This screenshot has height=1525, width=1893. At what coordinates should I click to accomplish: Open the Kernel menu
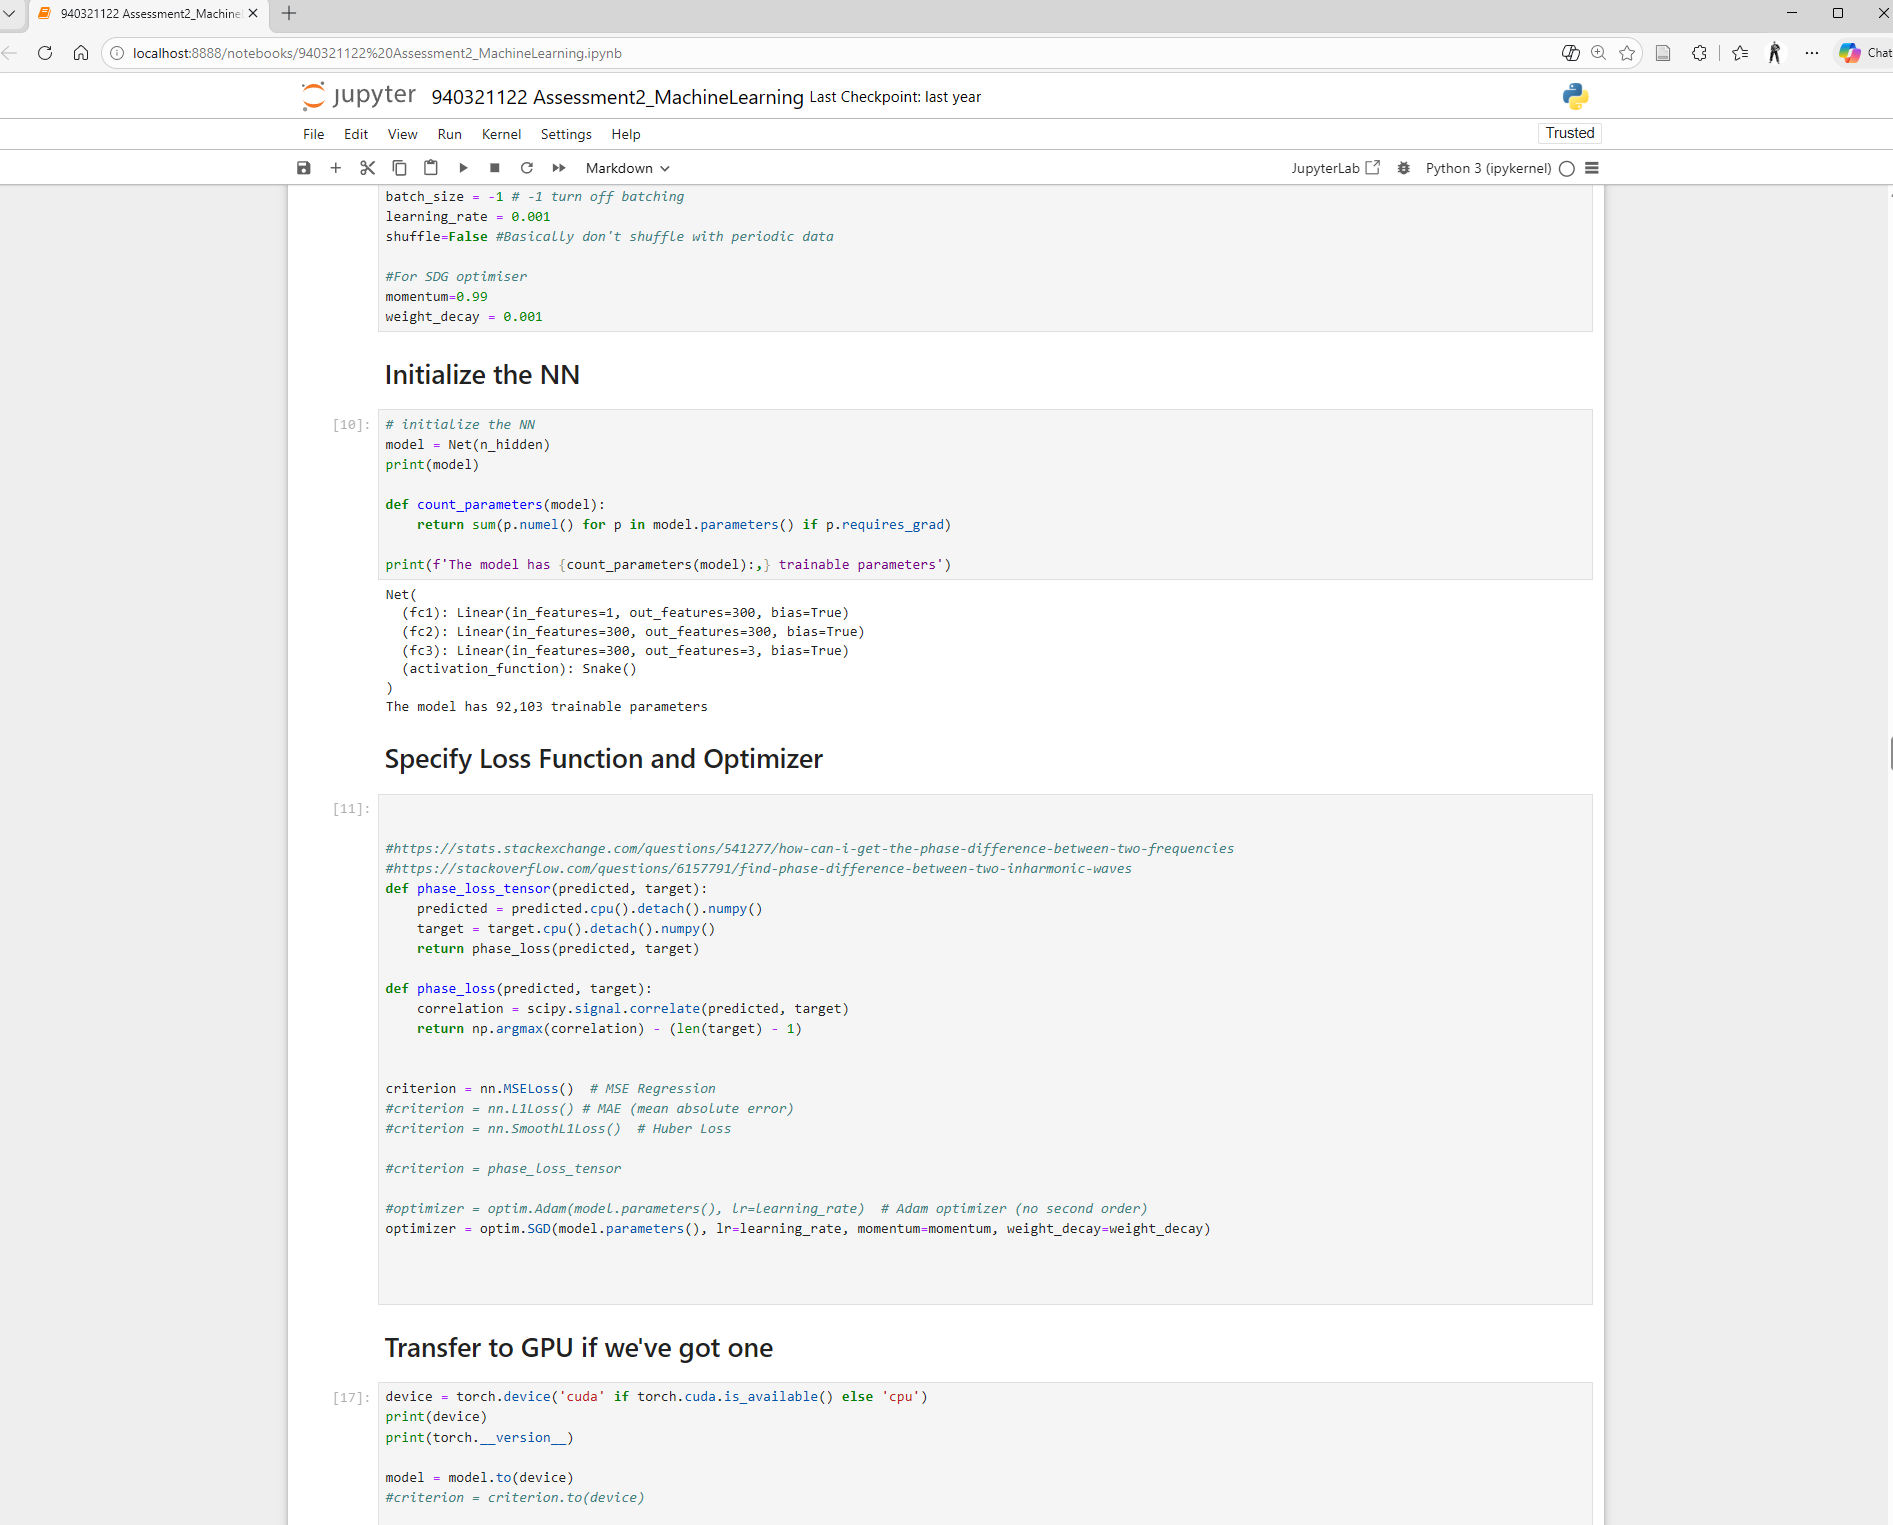coord(501,134)
